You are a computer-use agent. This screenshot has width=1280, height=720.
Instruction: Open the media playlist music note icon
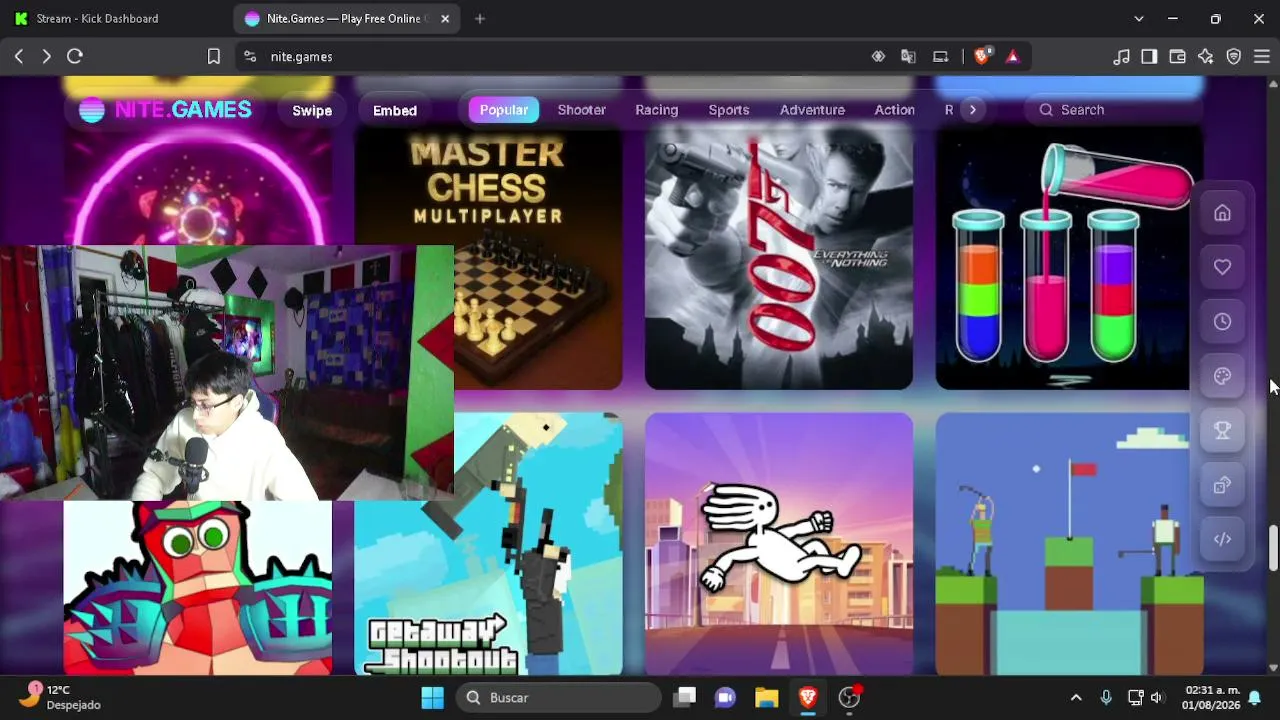coord(1121,57)
